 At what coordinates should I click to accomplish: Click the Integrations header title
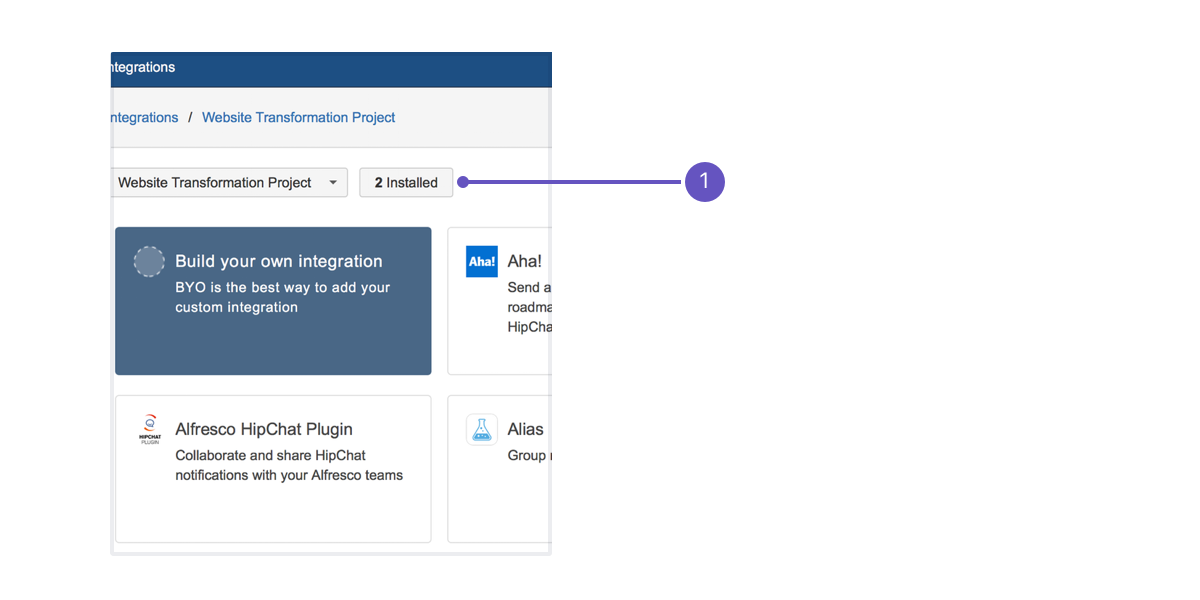click(x=143, y=68)
